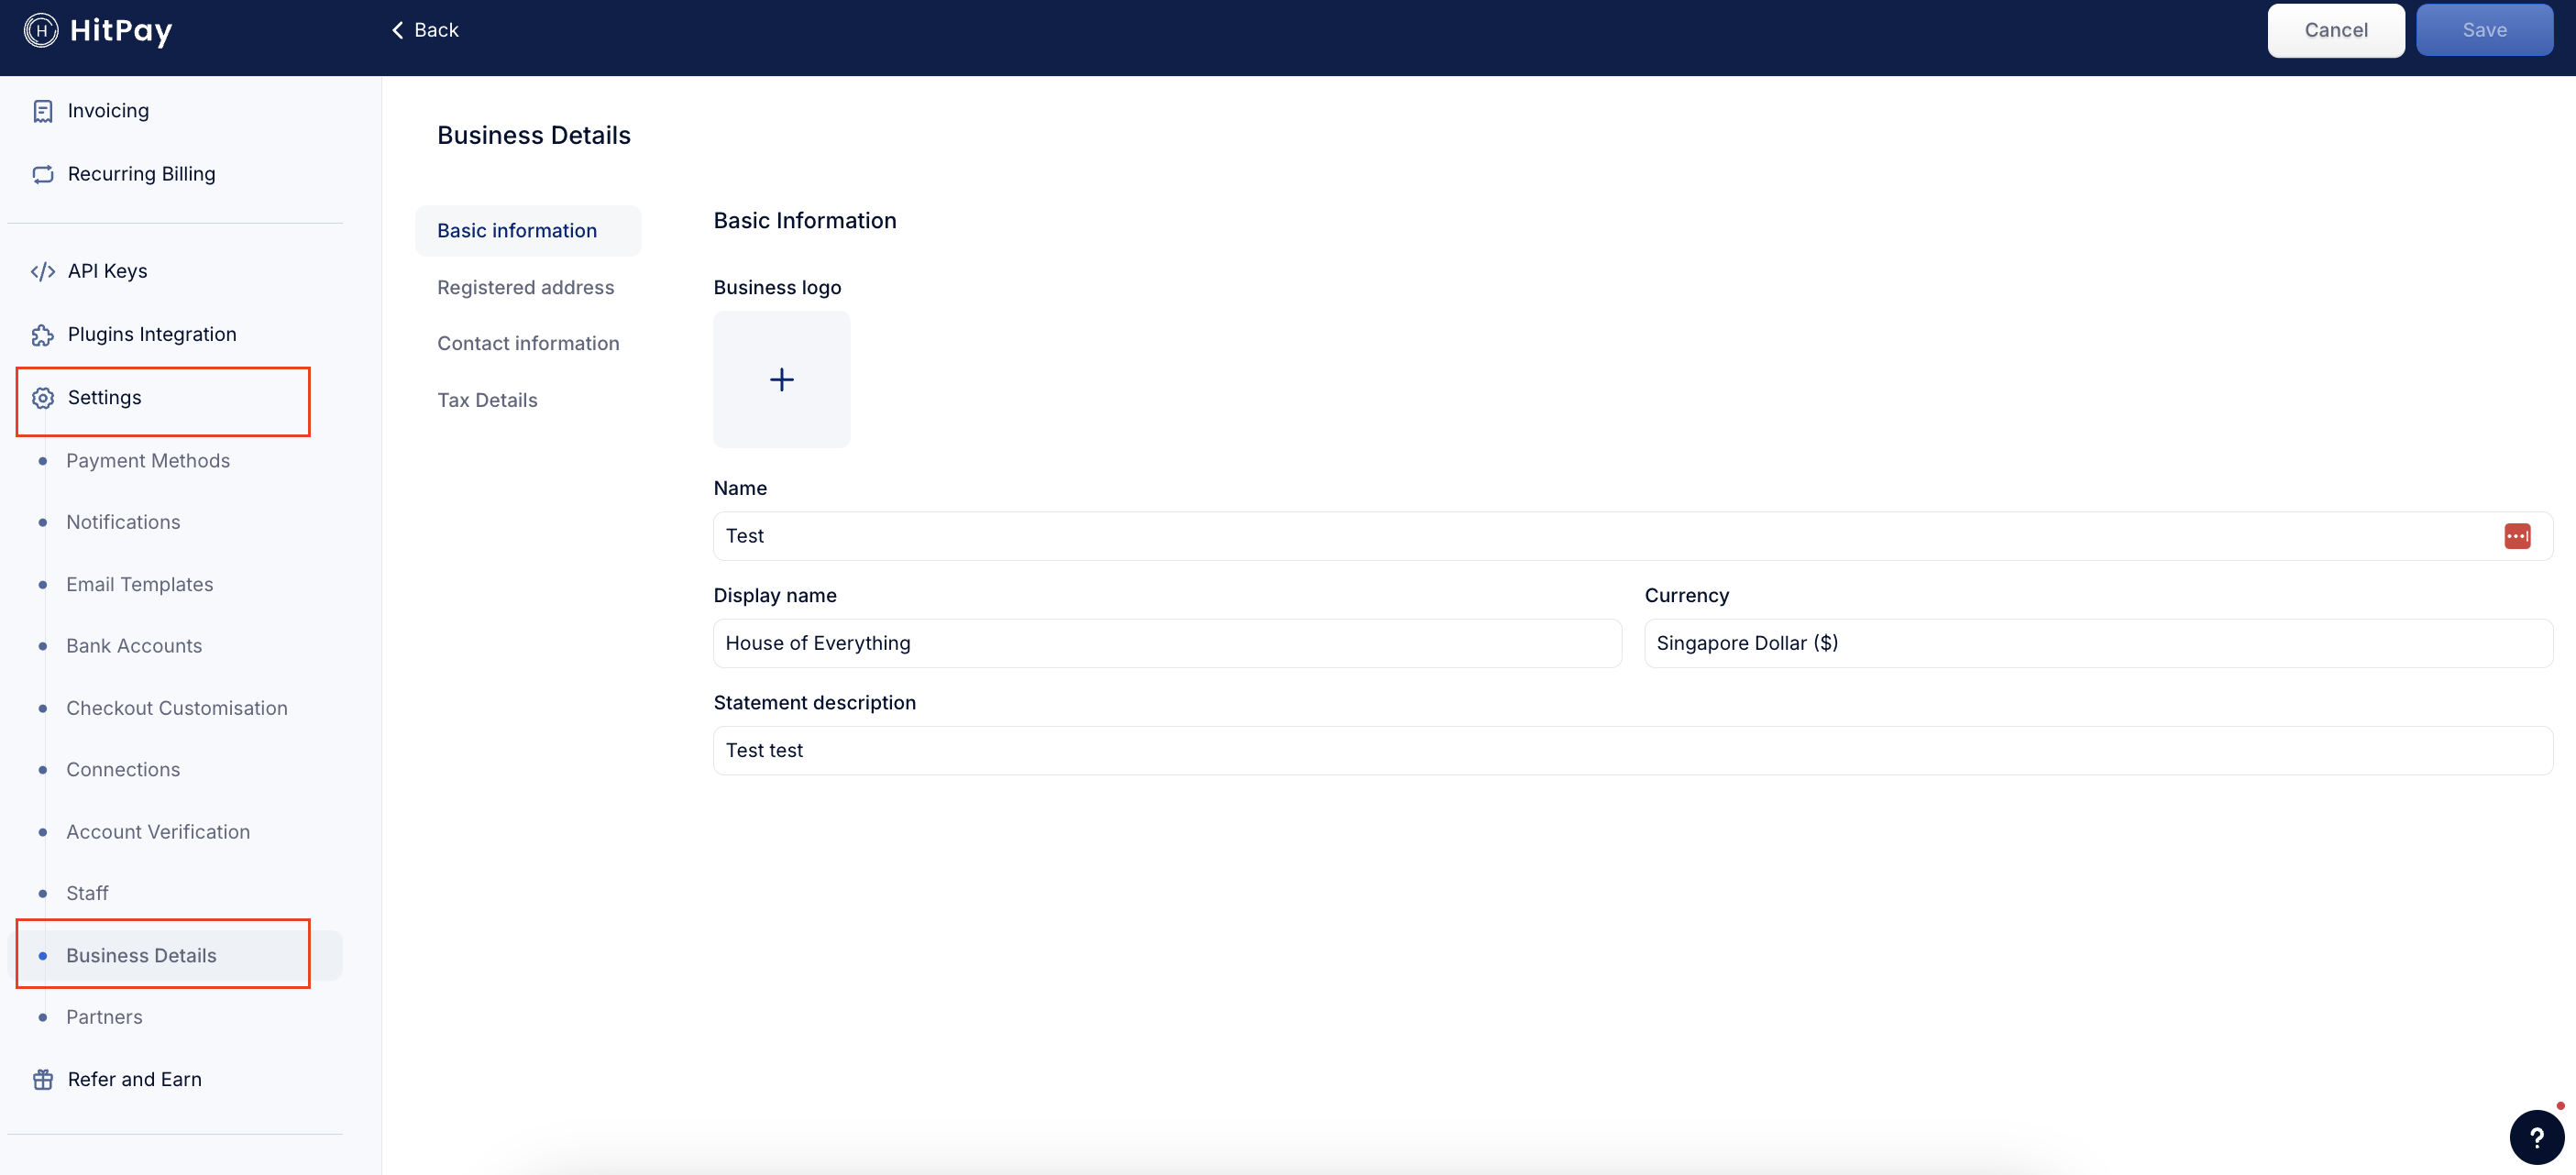Screen dimensions: 2576x1175
Task: Click the Invoicing receipt icon
Action: [x=42, y=111]
